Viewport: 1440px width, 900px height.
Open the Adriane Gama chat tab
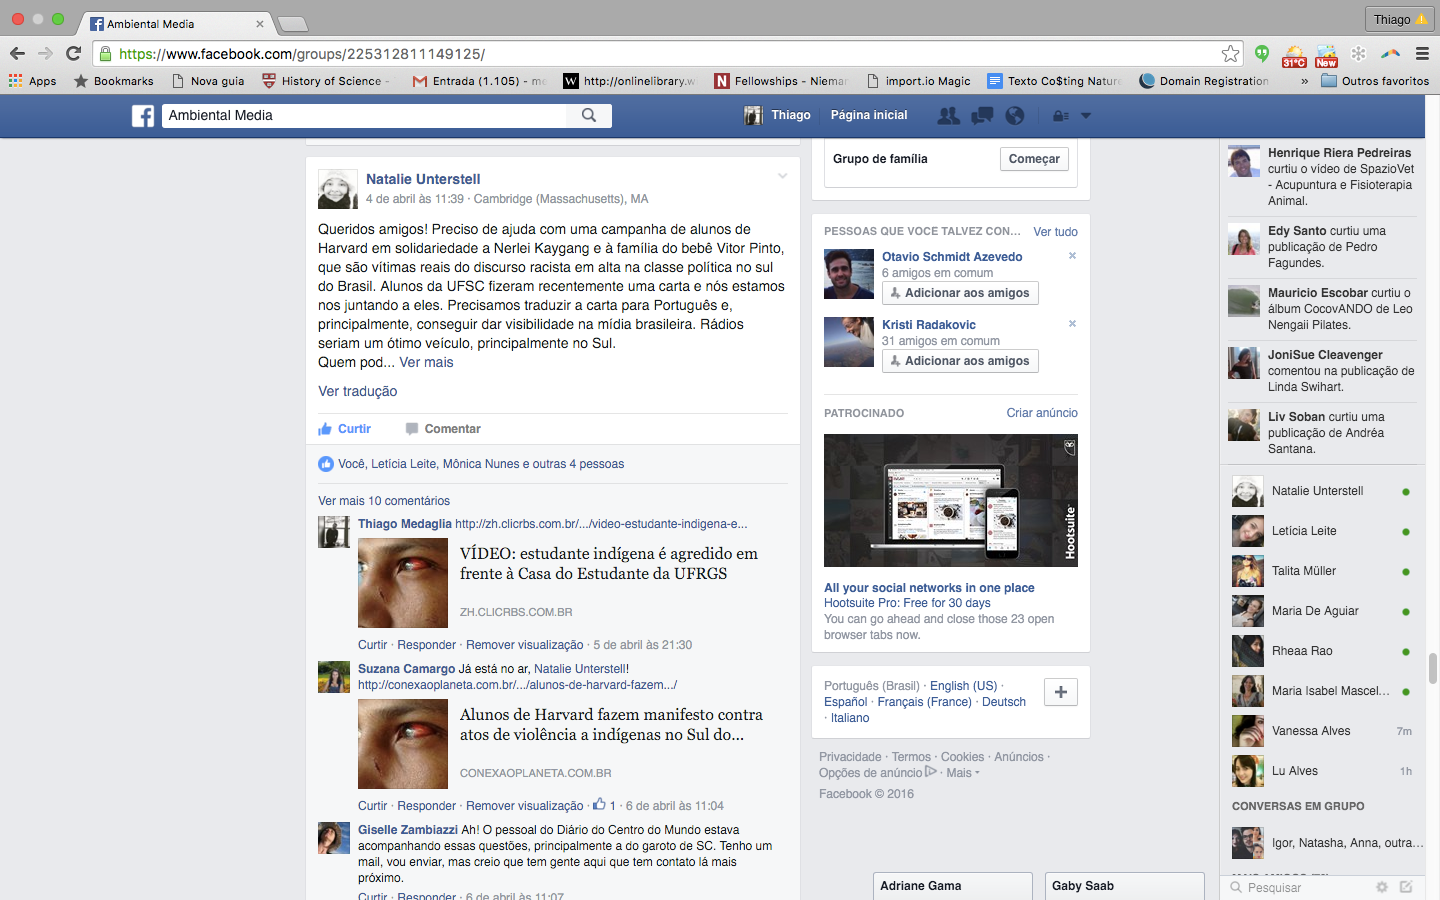click(x=952, y=886)
